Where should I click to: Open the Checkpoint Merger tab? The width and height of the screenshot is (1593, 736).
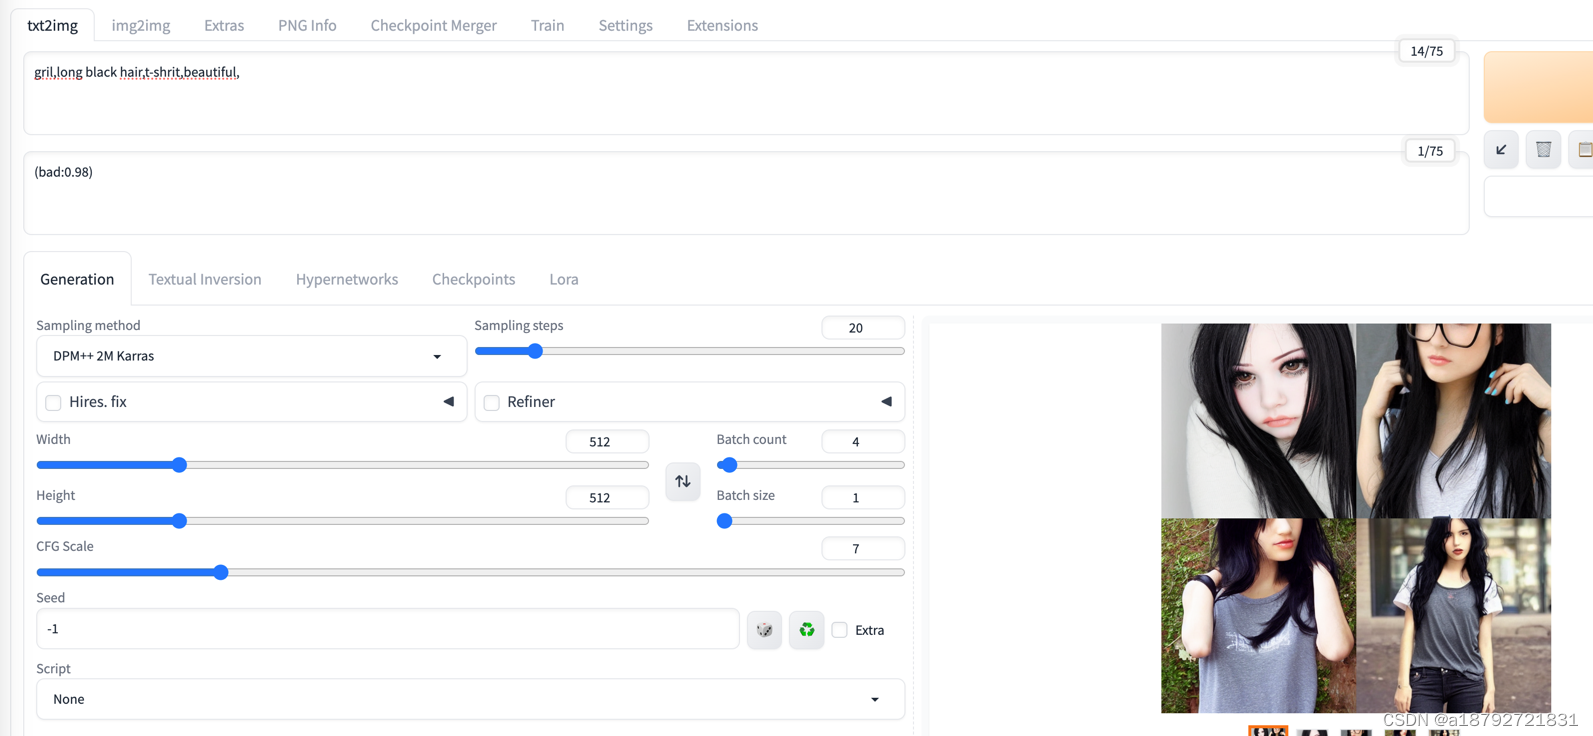pyautogui.click(x=433, y=25)
